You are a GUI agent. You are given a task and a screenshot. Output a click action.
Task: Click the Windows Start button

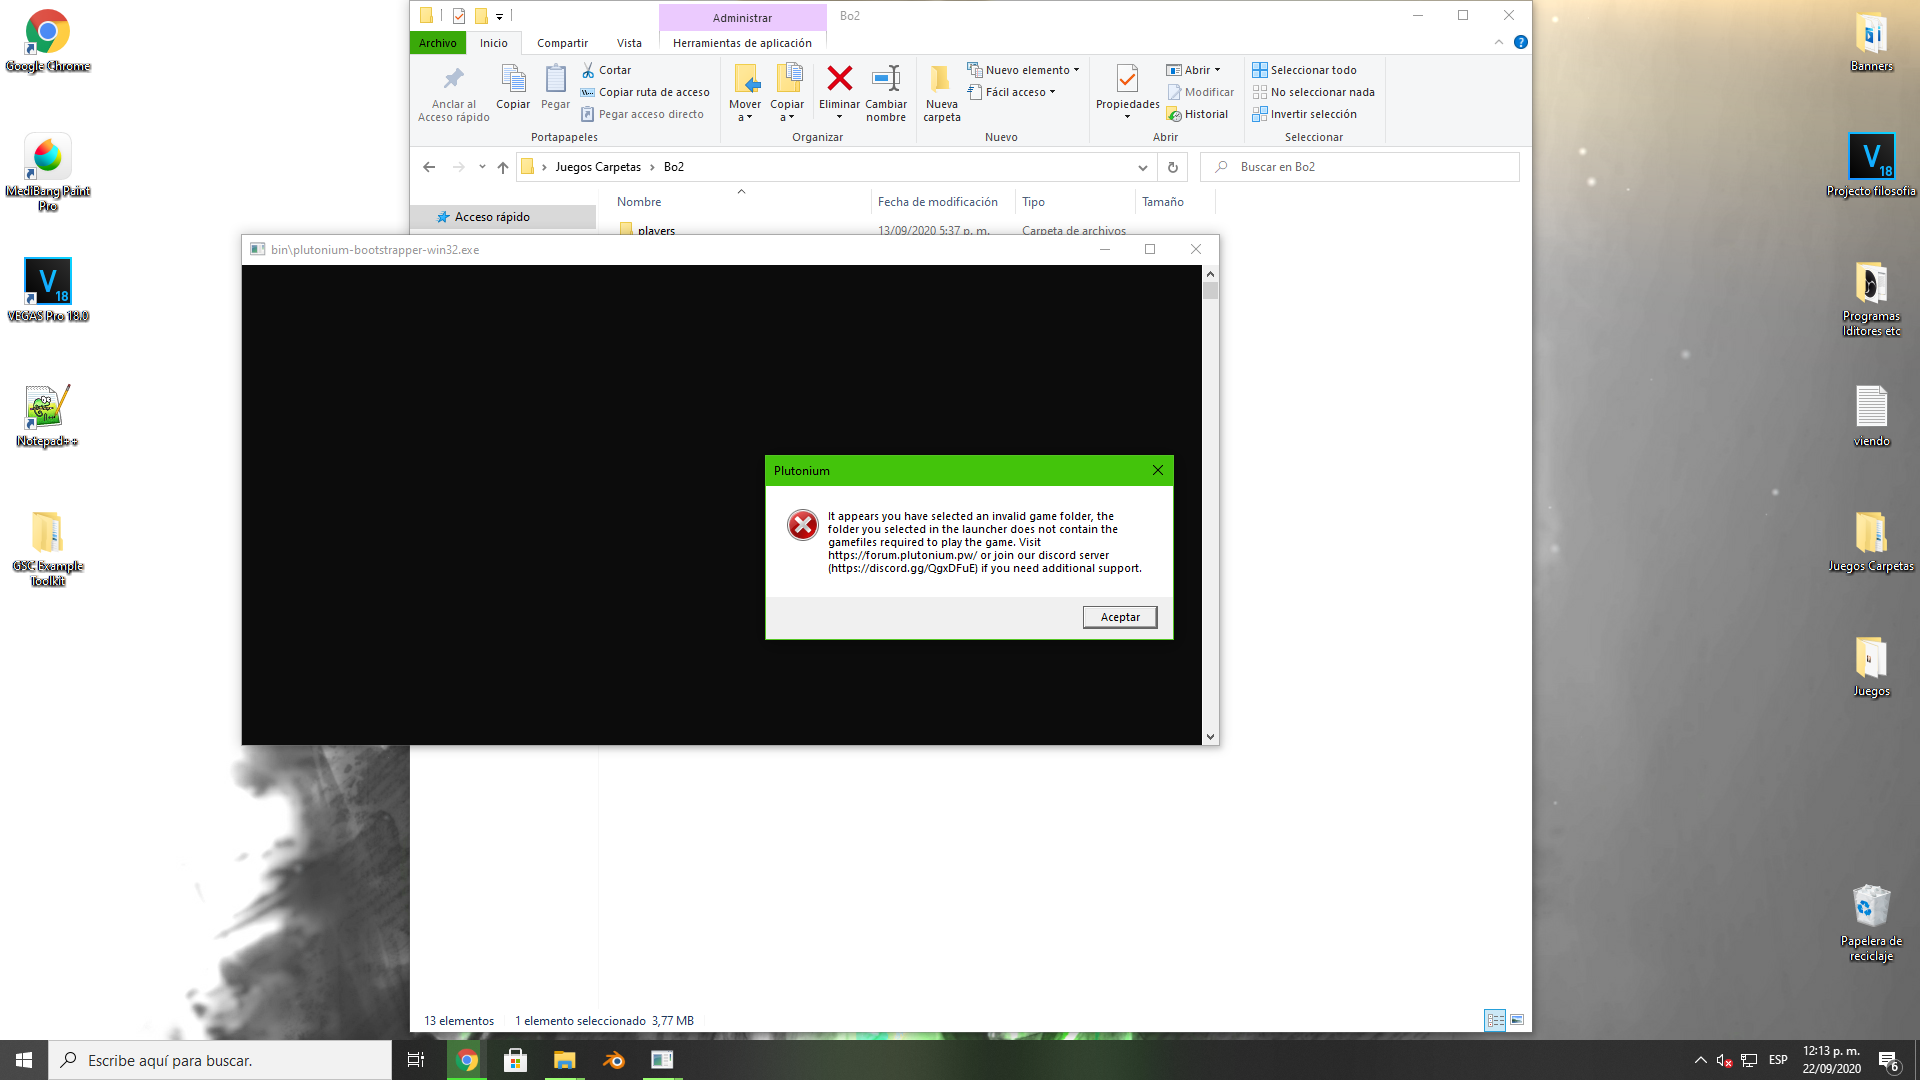24,1060
